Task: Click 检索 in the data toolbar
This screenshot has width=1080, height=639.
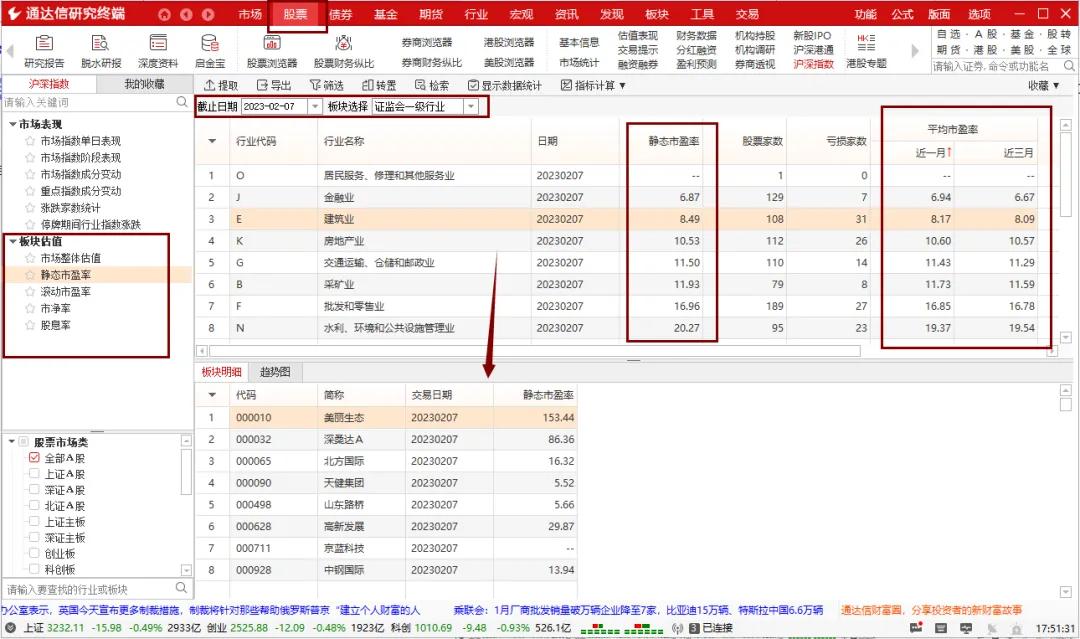Action: pyautogui.click(x=432, y=85)
